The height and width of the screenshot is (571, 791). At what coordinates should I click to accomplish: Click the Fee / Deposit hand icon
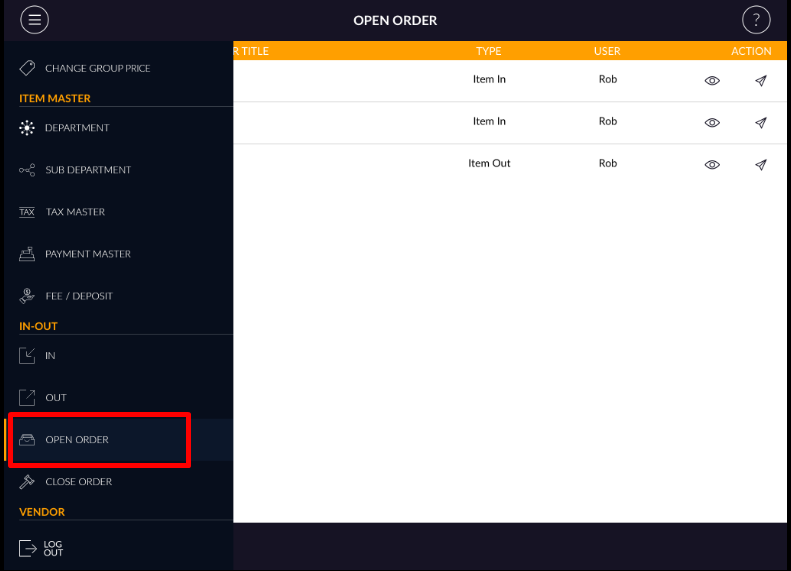[27, 296]
